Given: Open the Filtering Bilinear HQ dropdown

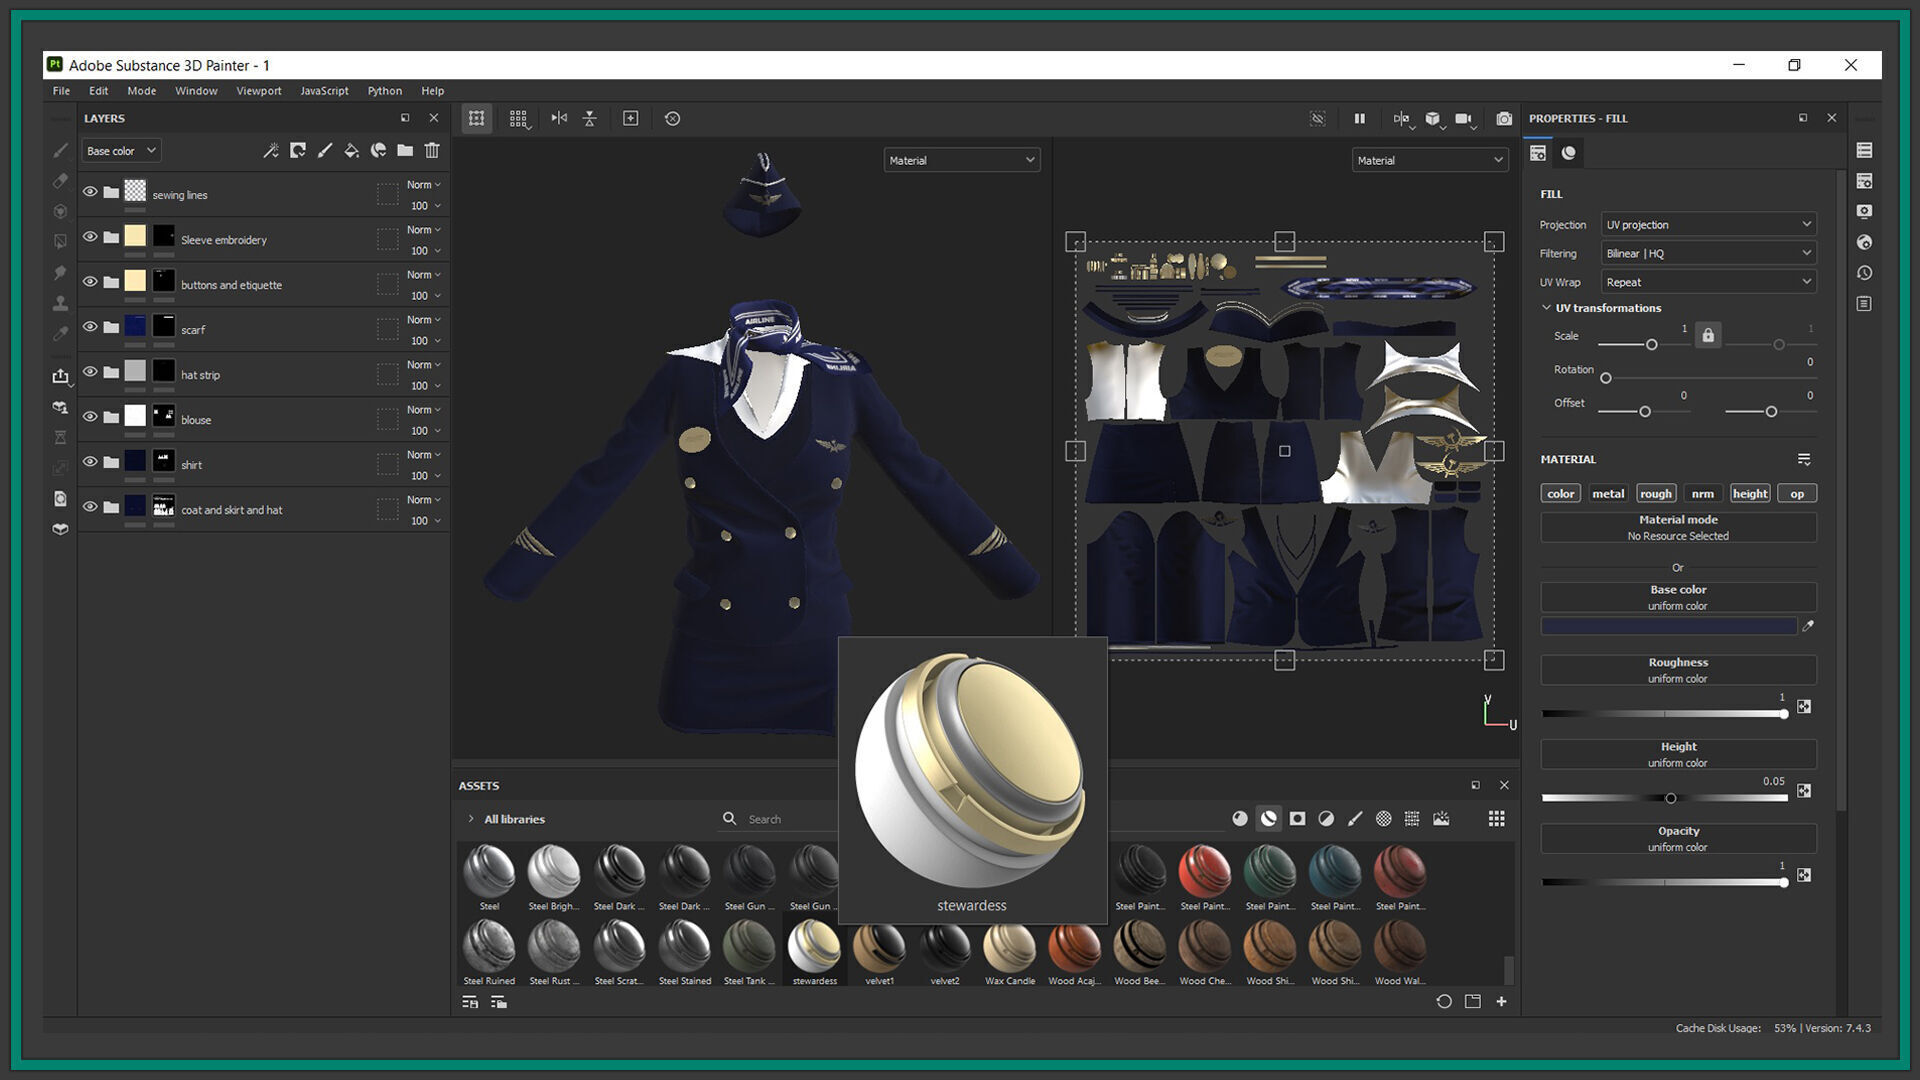Looking at the screenshot, I should click(x=1708, y=253).
